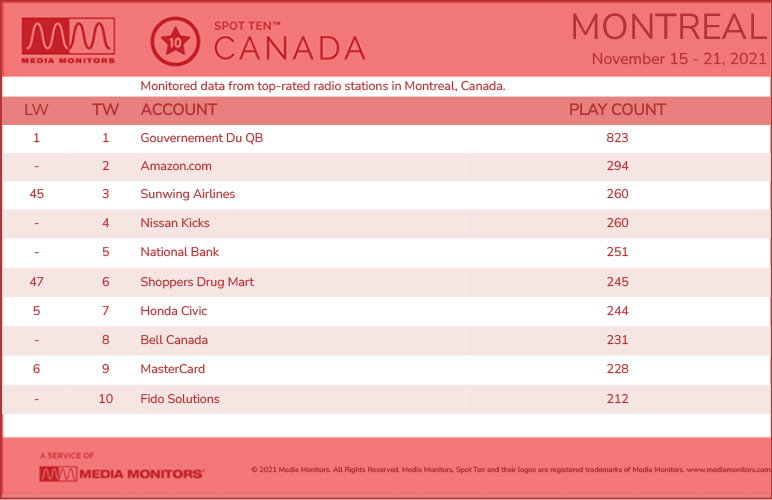Image resolution: width=772 pixels, height=500 pixels.
Task: Select the Honda Civic entry
Action: [x=174, y=311]
